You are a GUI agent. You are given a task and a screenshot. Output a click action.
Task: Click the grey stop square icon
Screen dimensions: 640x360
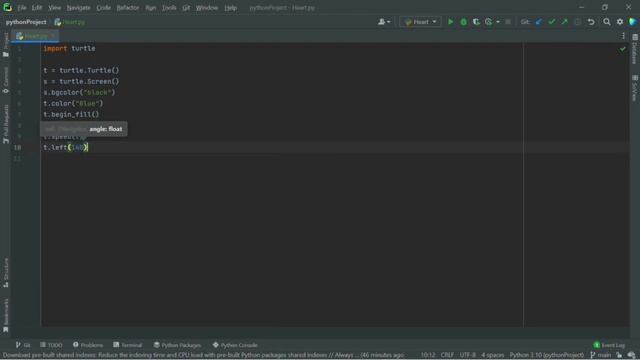click(x=508, y=22)
